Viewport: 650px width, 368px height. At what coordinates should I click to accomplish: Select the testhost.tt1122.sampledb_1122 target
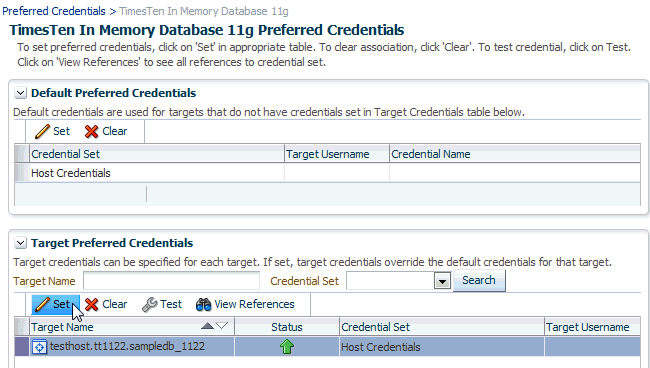(x=127, y=346)
